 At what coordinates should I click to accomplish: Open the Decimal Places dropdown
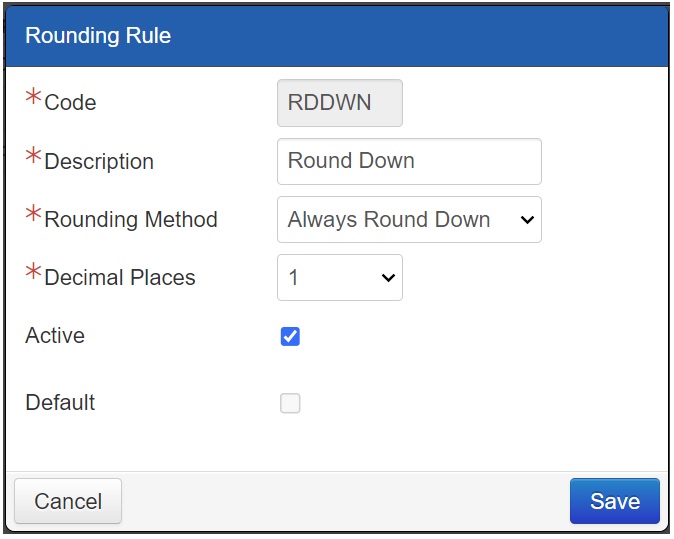pos(339,278)
